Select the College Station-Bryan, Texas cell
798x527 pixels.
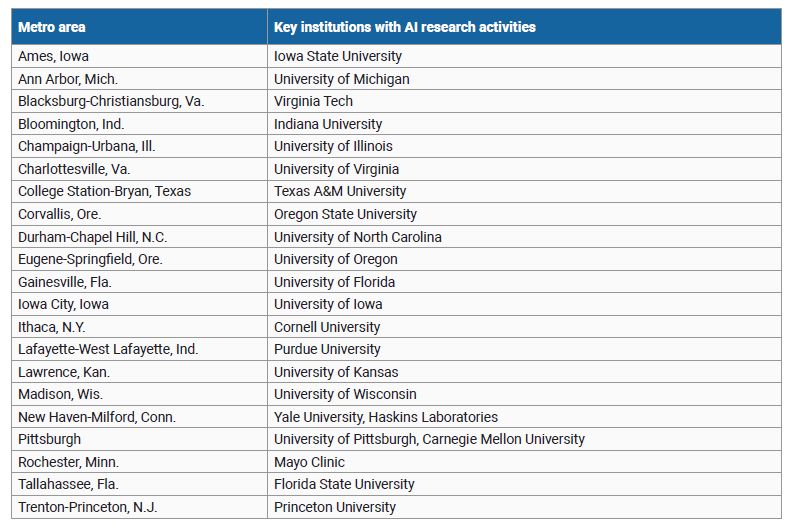(x=104, y=191)
